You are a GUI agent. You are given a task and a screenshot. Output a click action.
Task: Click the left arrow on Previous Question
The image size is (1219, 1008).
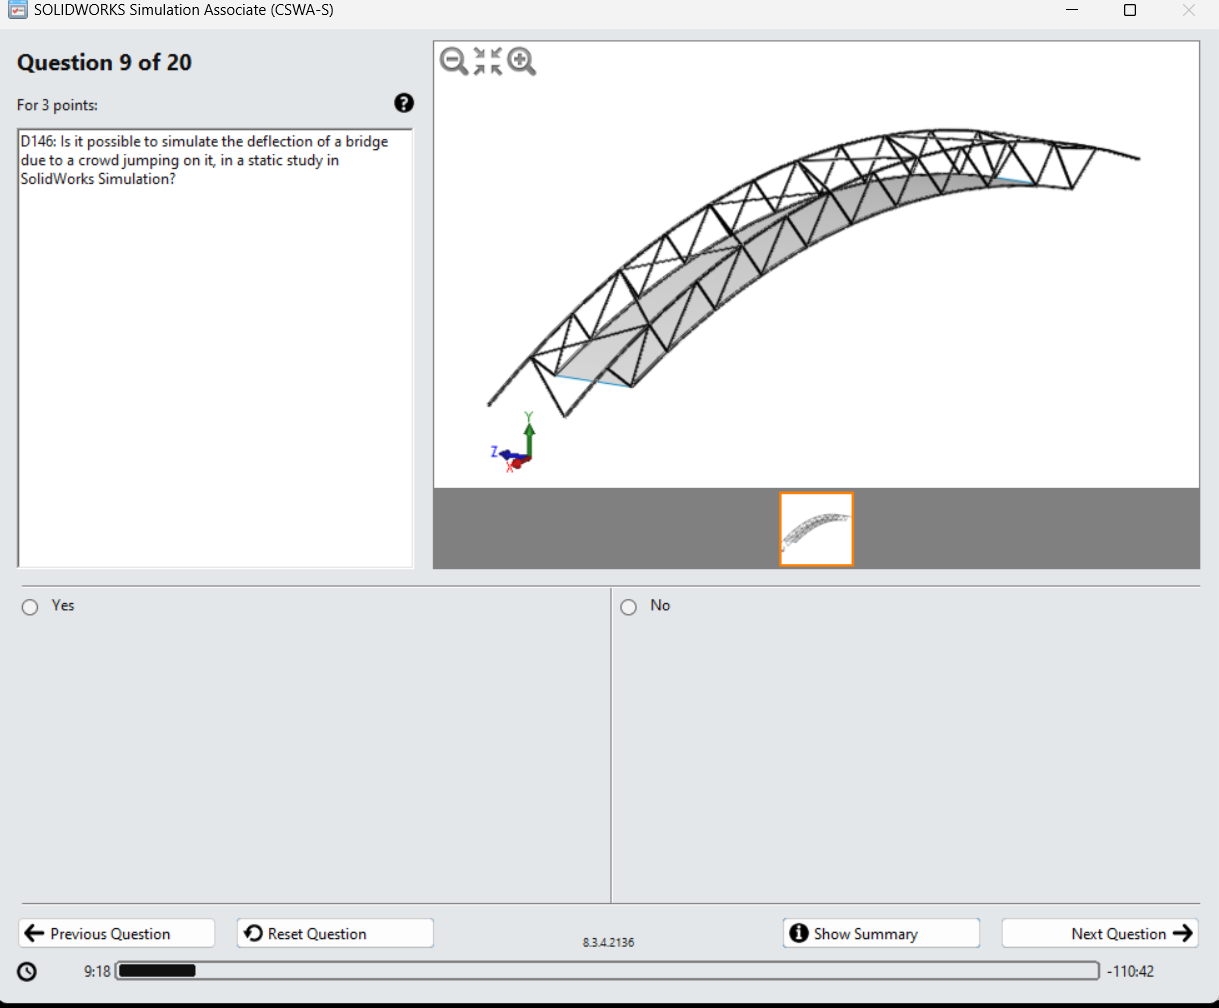tap(34, 933)
